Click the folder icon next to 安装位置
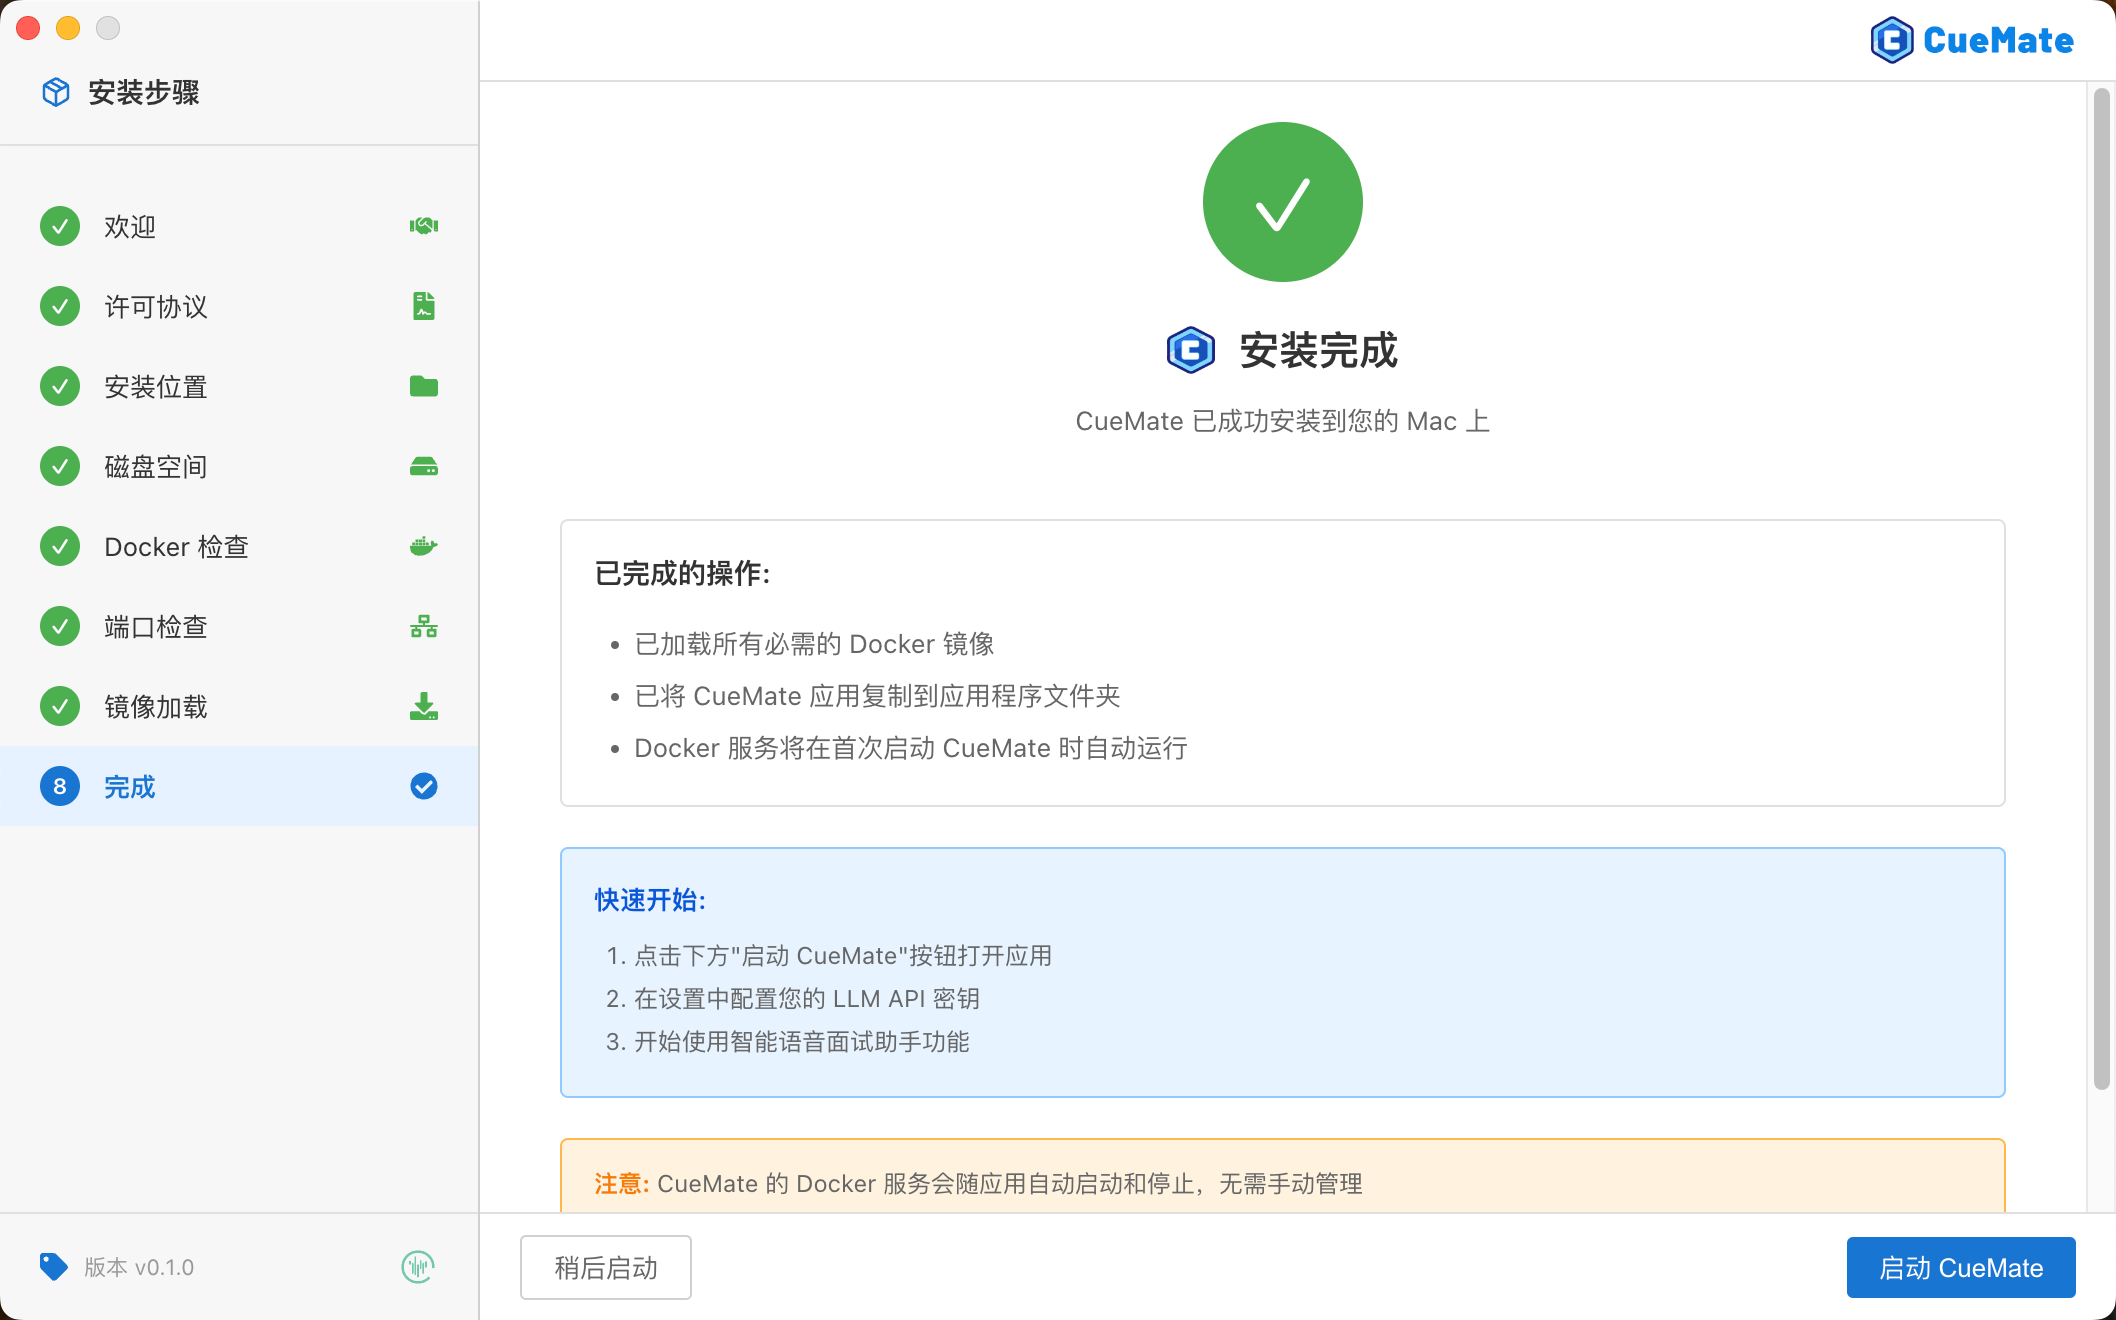The width and height of the screenshot is (2116, 1320). (x=423, y=386)
